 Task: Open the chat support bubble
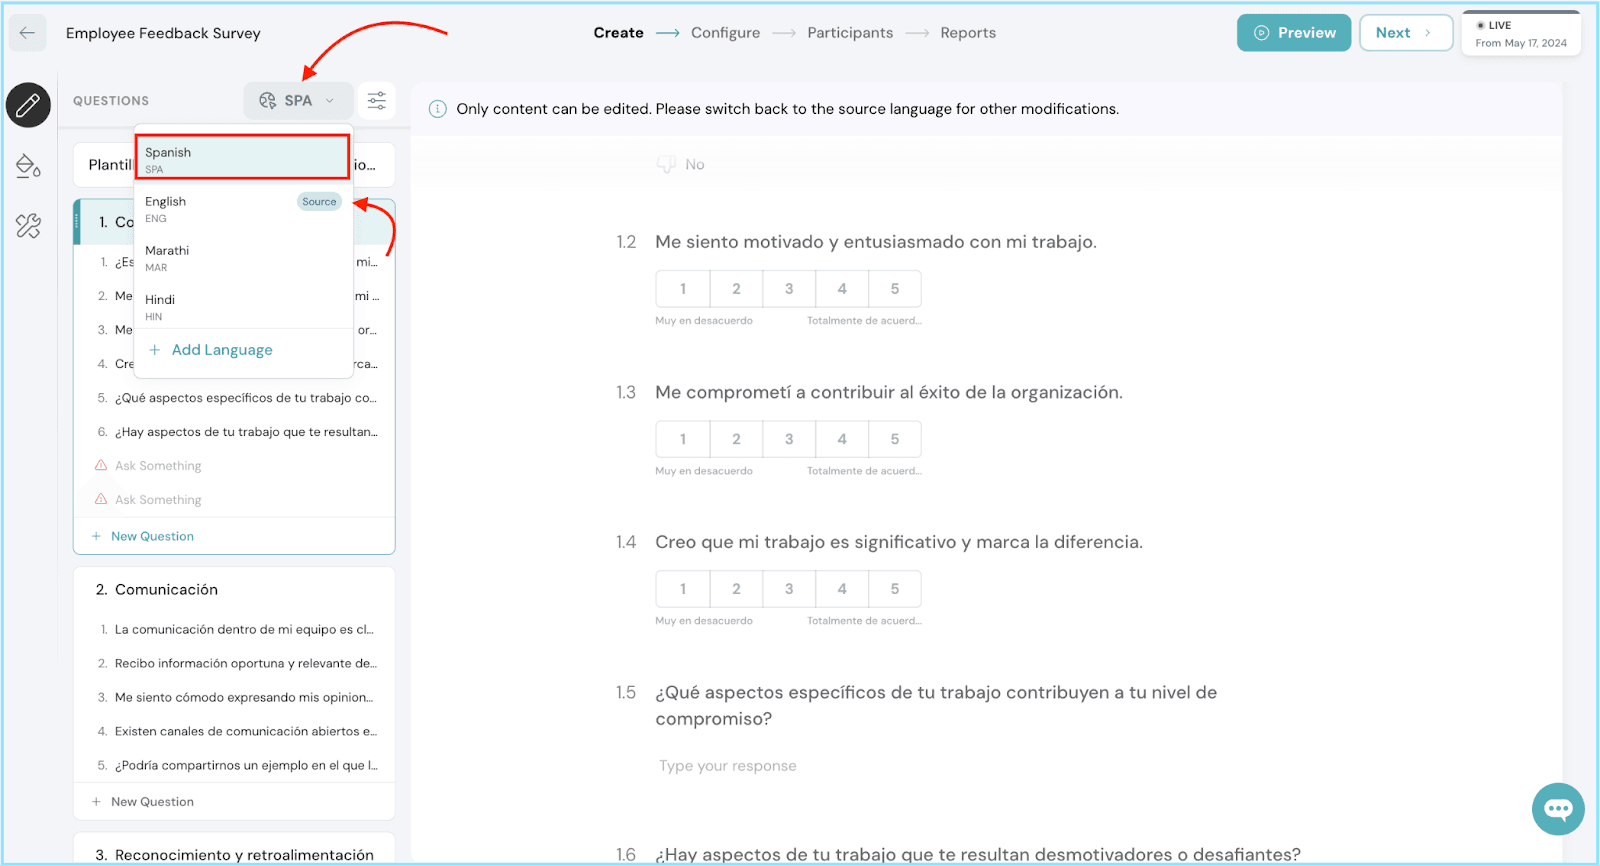[1557, 809]
